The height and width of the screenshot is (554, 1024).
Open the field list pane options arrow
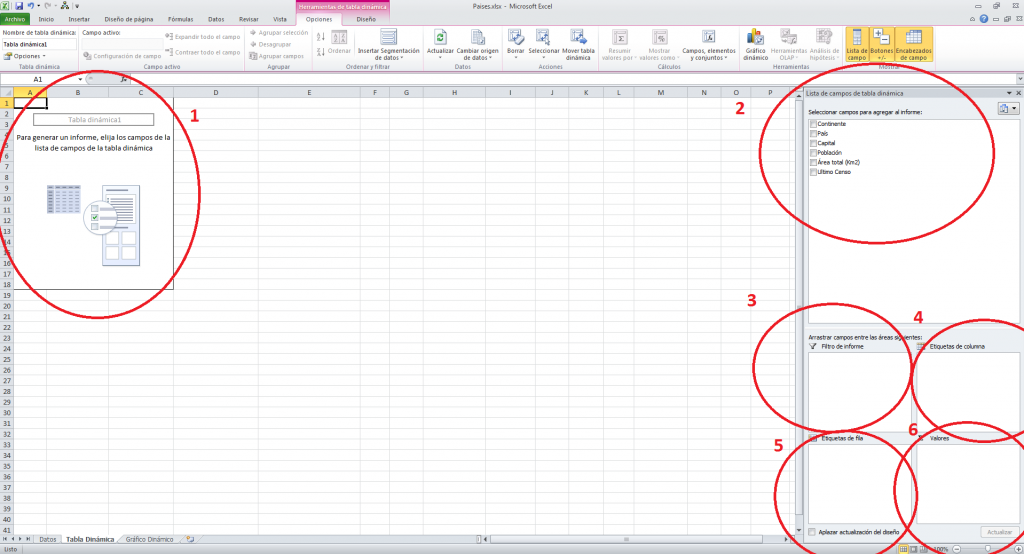pos(1009,93)
